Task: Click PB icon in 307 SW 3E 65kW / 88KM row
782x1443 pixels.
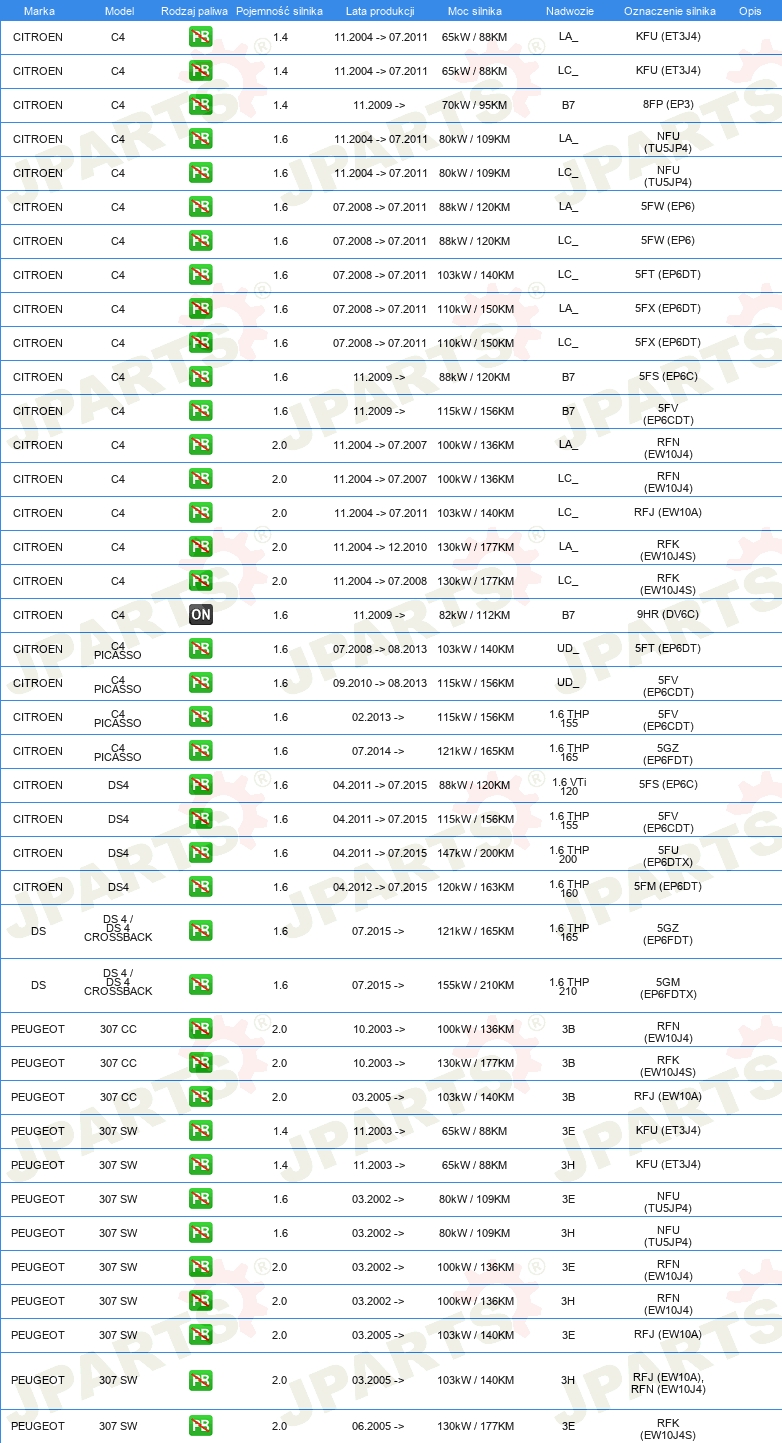Action: pyautogui.click(x=200, y=1131)
